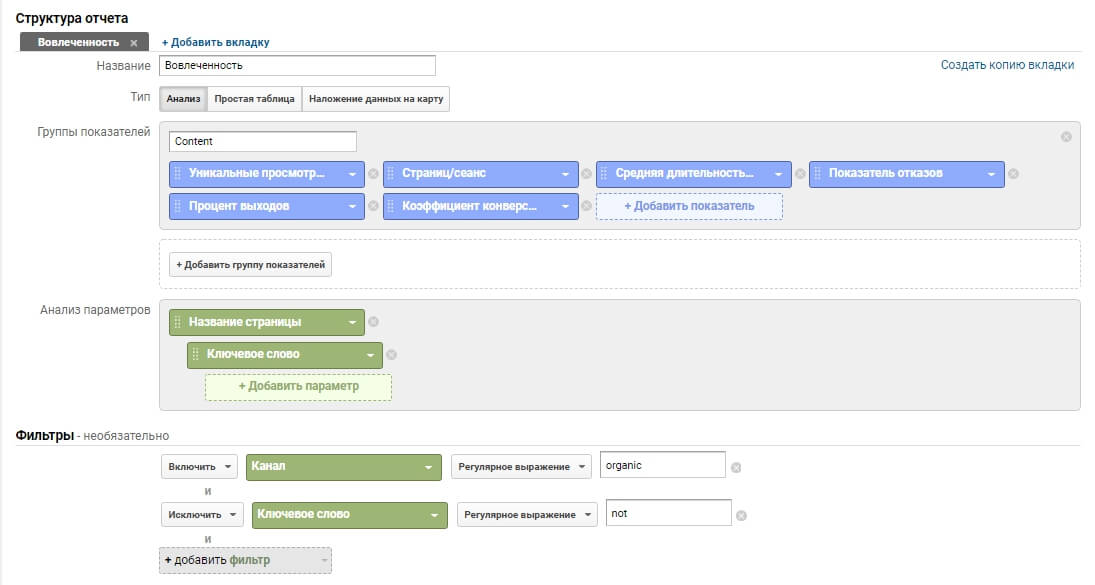
Task: Delete the "Ключевое слово" dimension chip
Action: 390,354
